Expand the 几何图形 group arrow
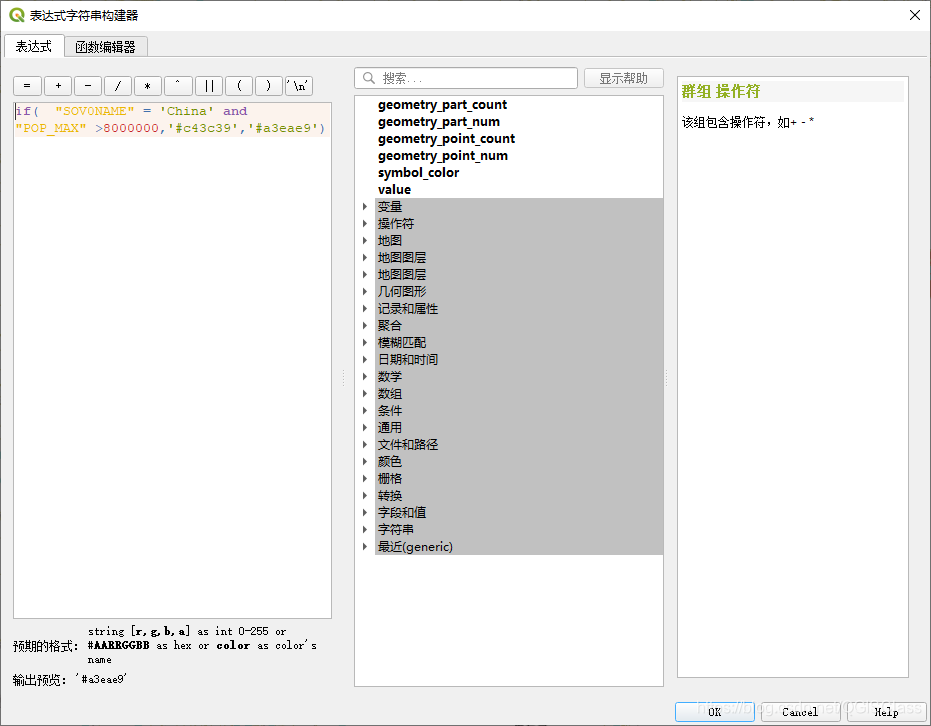The height and width of the screenshot is (726, 931). click(365, 291)
